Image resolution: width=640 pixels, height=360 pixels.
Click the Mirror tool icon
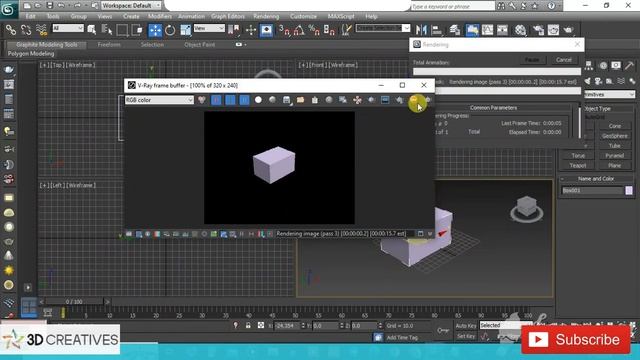coord(421,30)
